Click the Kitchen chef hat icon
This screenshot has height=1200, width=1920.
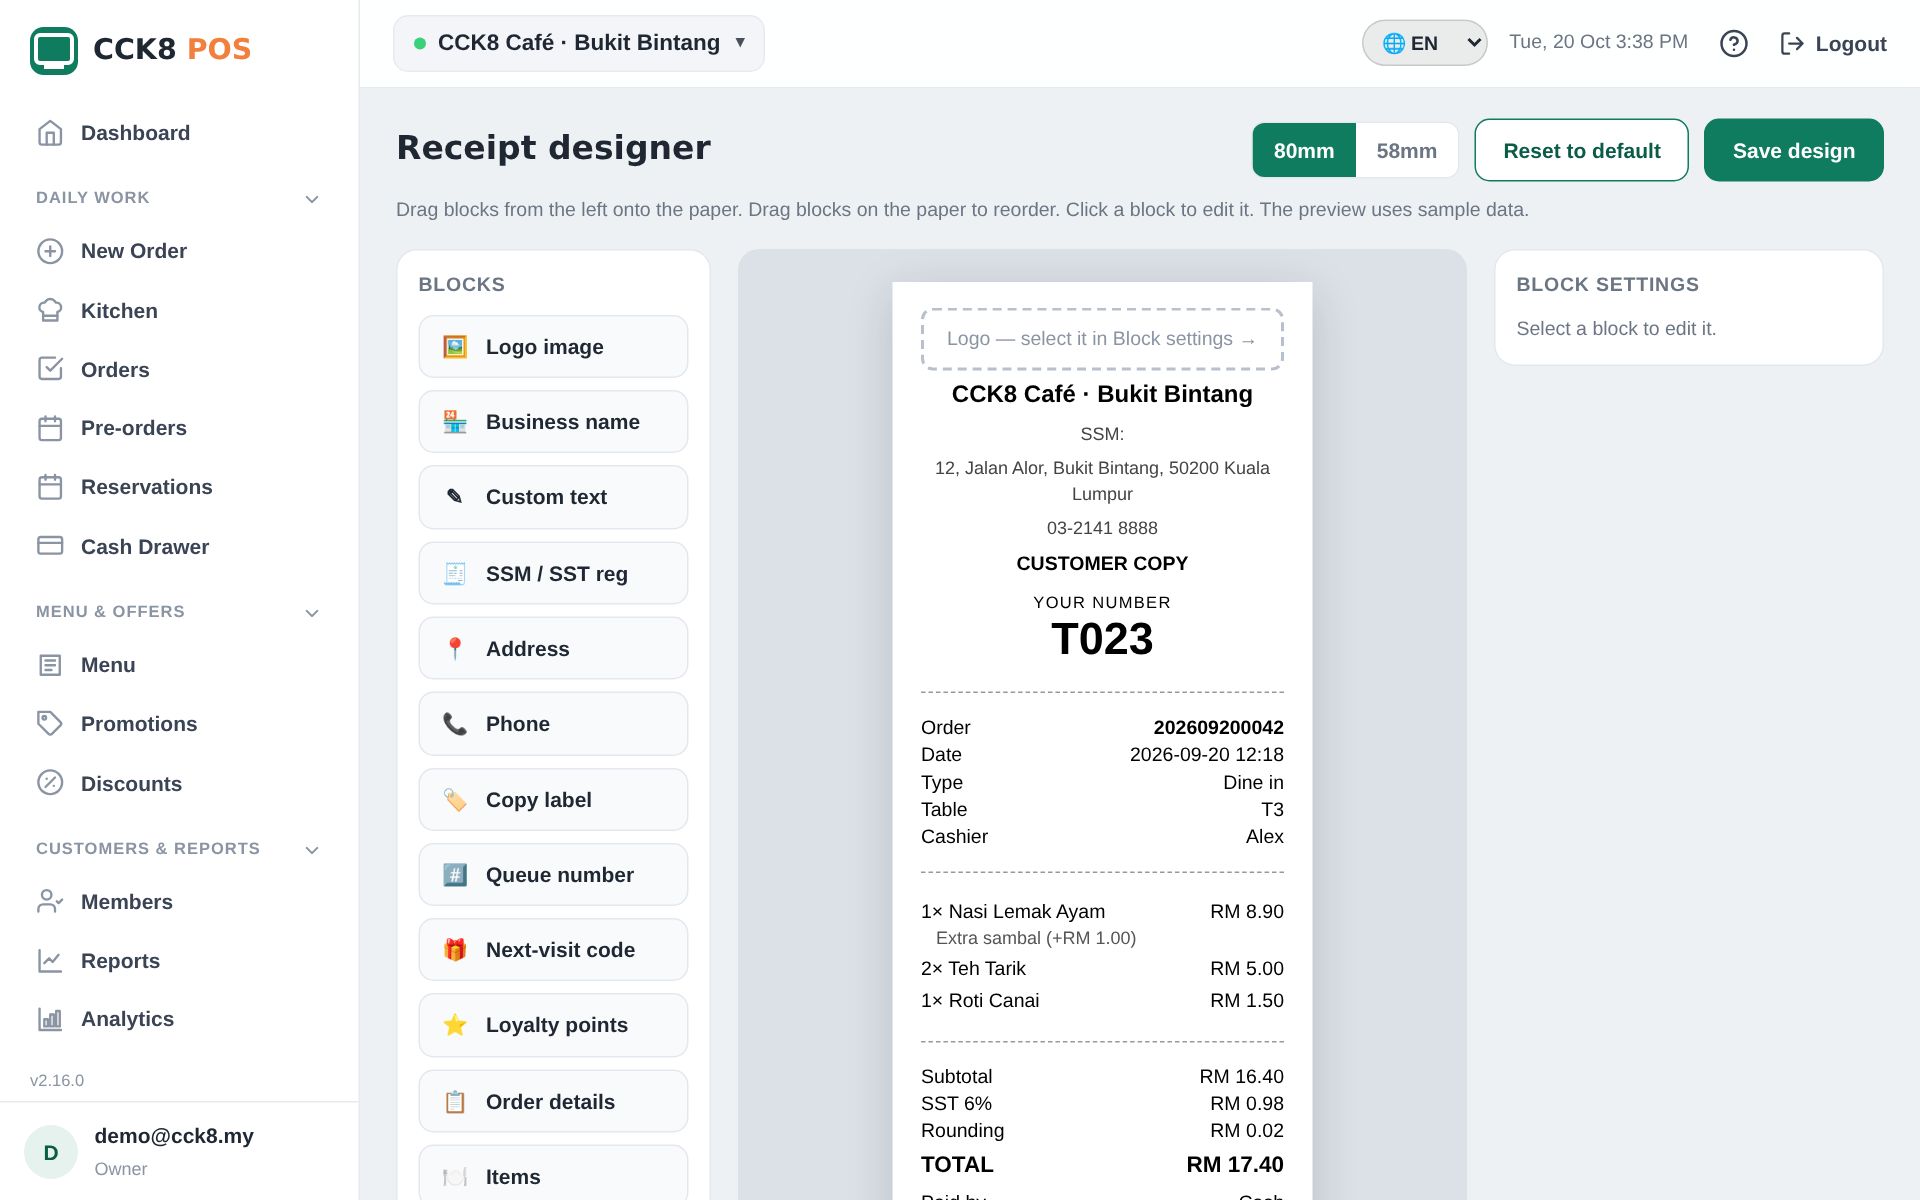(x=50, y=311)
